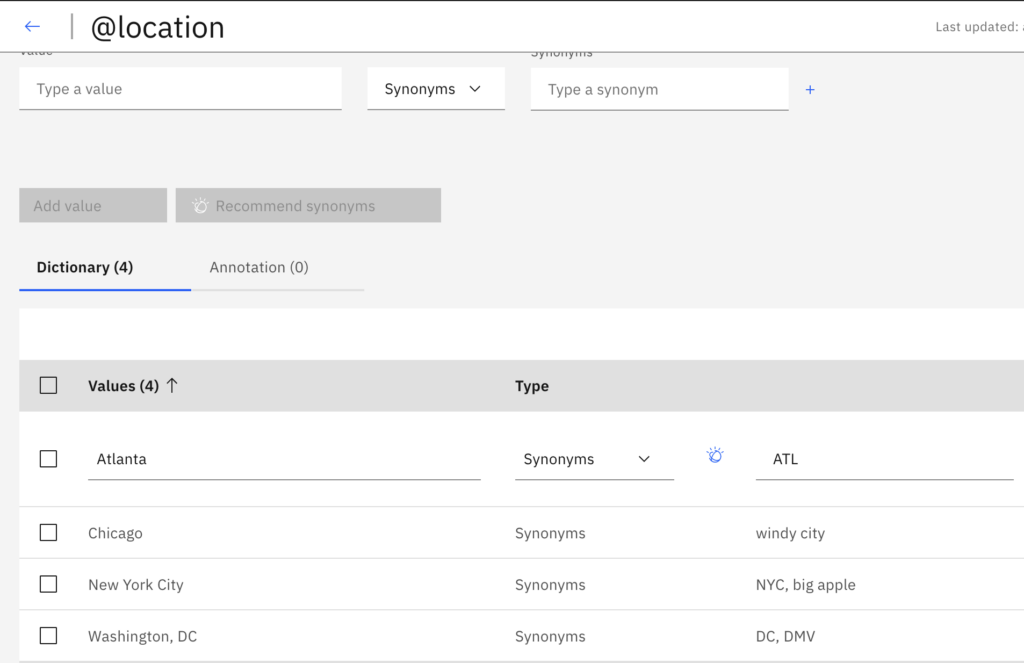Image resolution: width=1024 pixels, height=663 pixels.
Task: Expand the Synonyms dropdown in Atlanta row
Action: point(593,459)
